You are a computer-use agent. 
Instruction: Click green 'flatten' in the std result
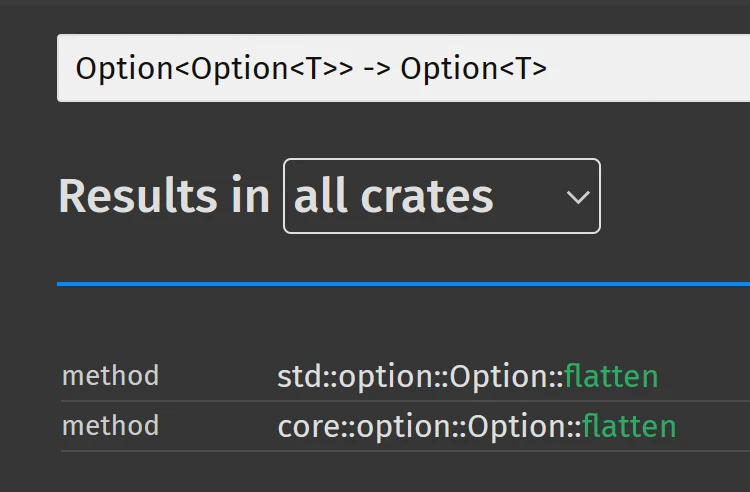(x=611, y=377)
